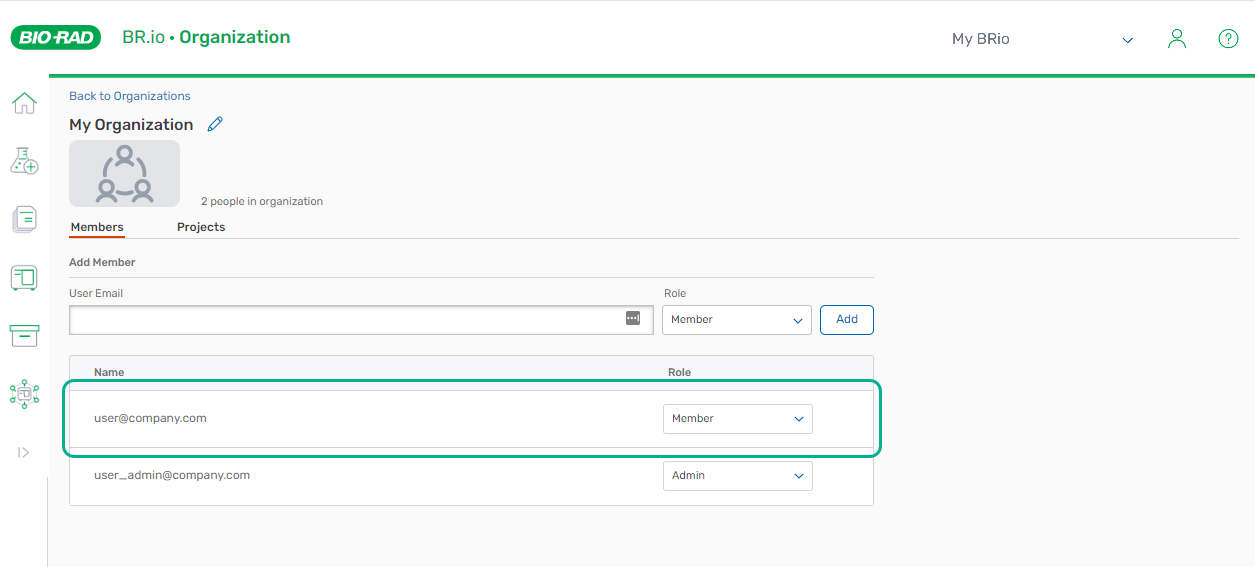Open the archive box icon
Image resolution: width=1255 pixels, height=567 pixels.
(24, 336)
